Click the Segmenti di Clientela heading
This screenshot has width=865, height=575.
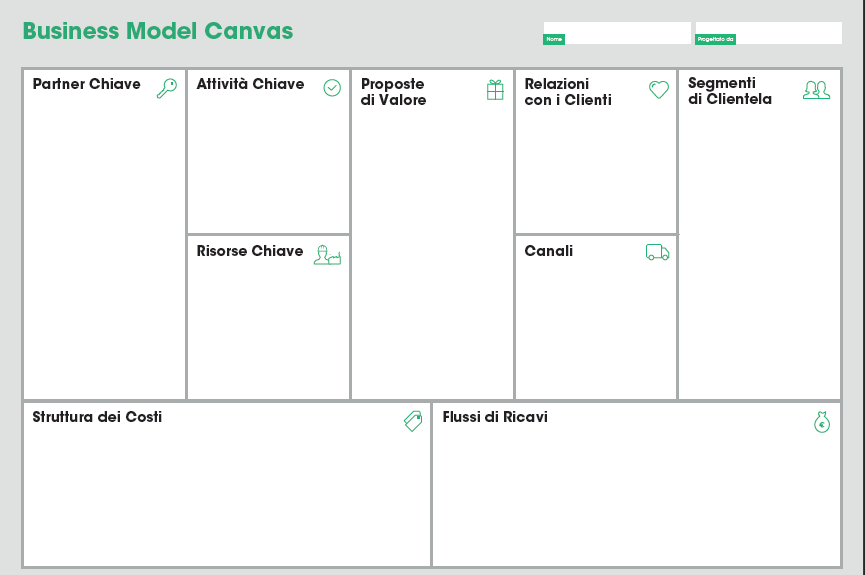coord(730,91)
